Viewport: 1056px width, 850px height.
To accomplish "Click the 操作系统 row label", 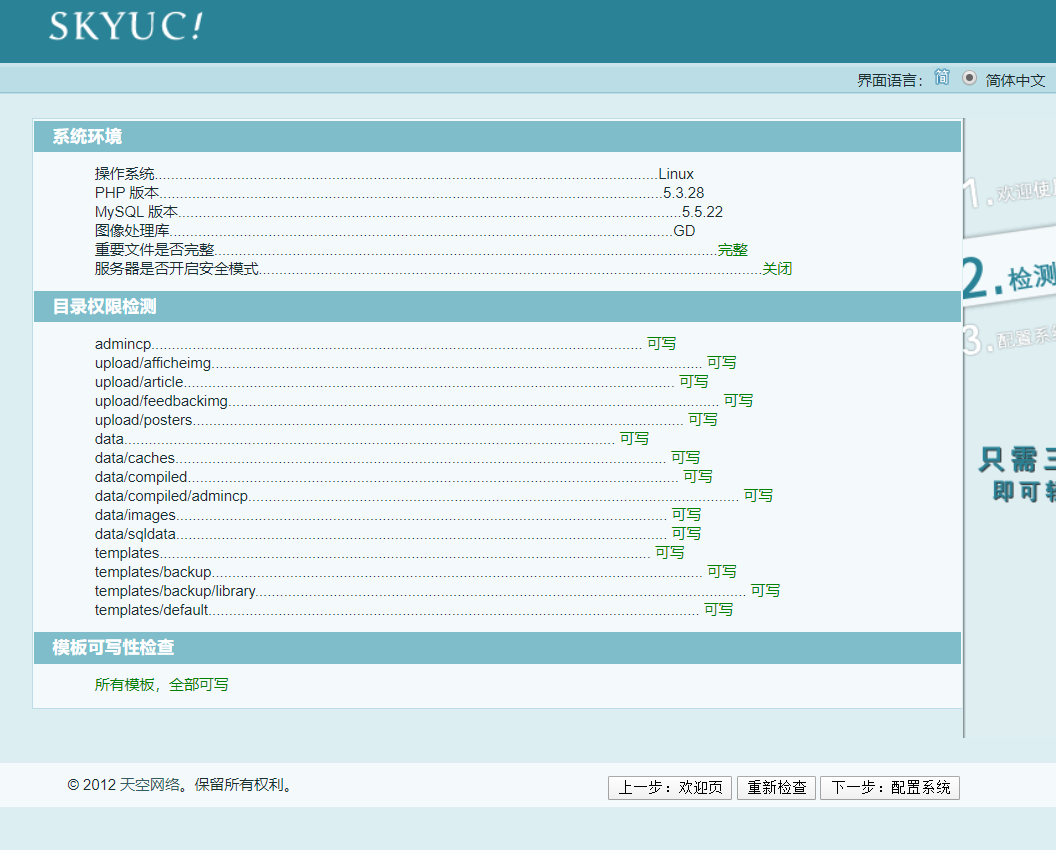I will click(125, 174).
